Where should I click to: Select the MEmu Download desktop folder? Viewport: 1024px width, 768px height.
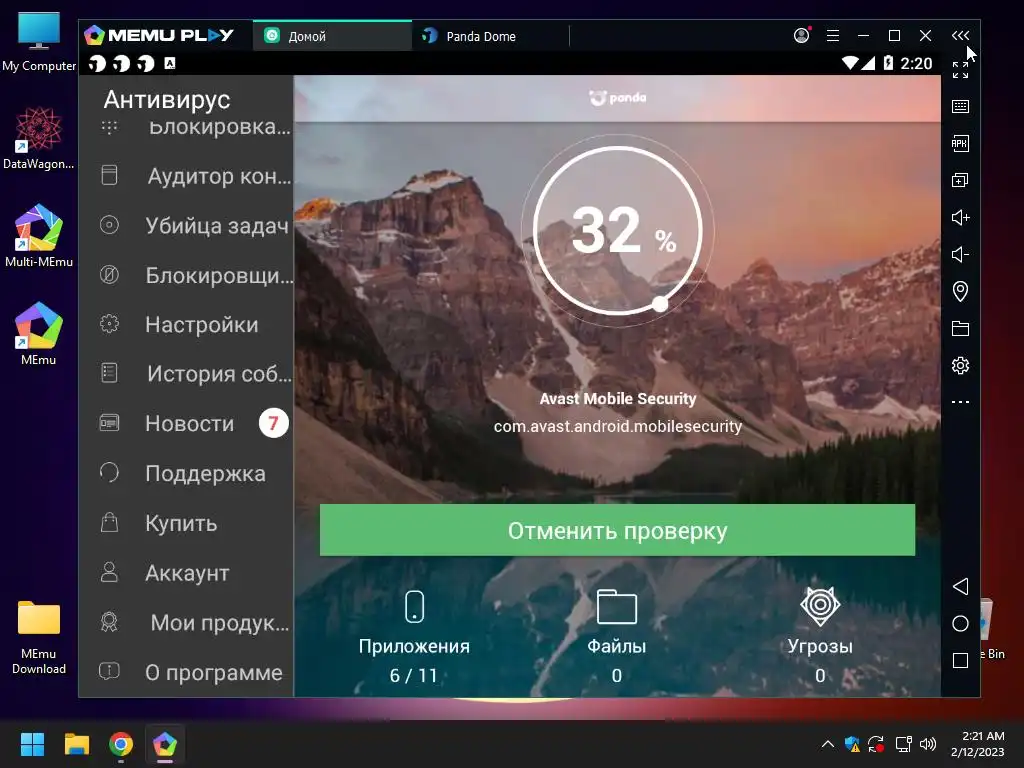pyautogui.click(x=39, y=637)
